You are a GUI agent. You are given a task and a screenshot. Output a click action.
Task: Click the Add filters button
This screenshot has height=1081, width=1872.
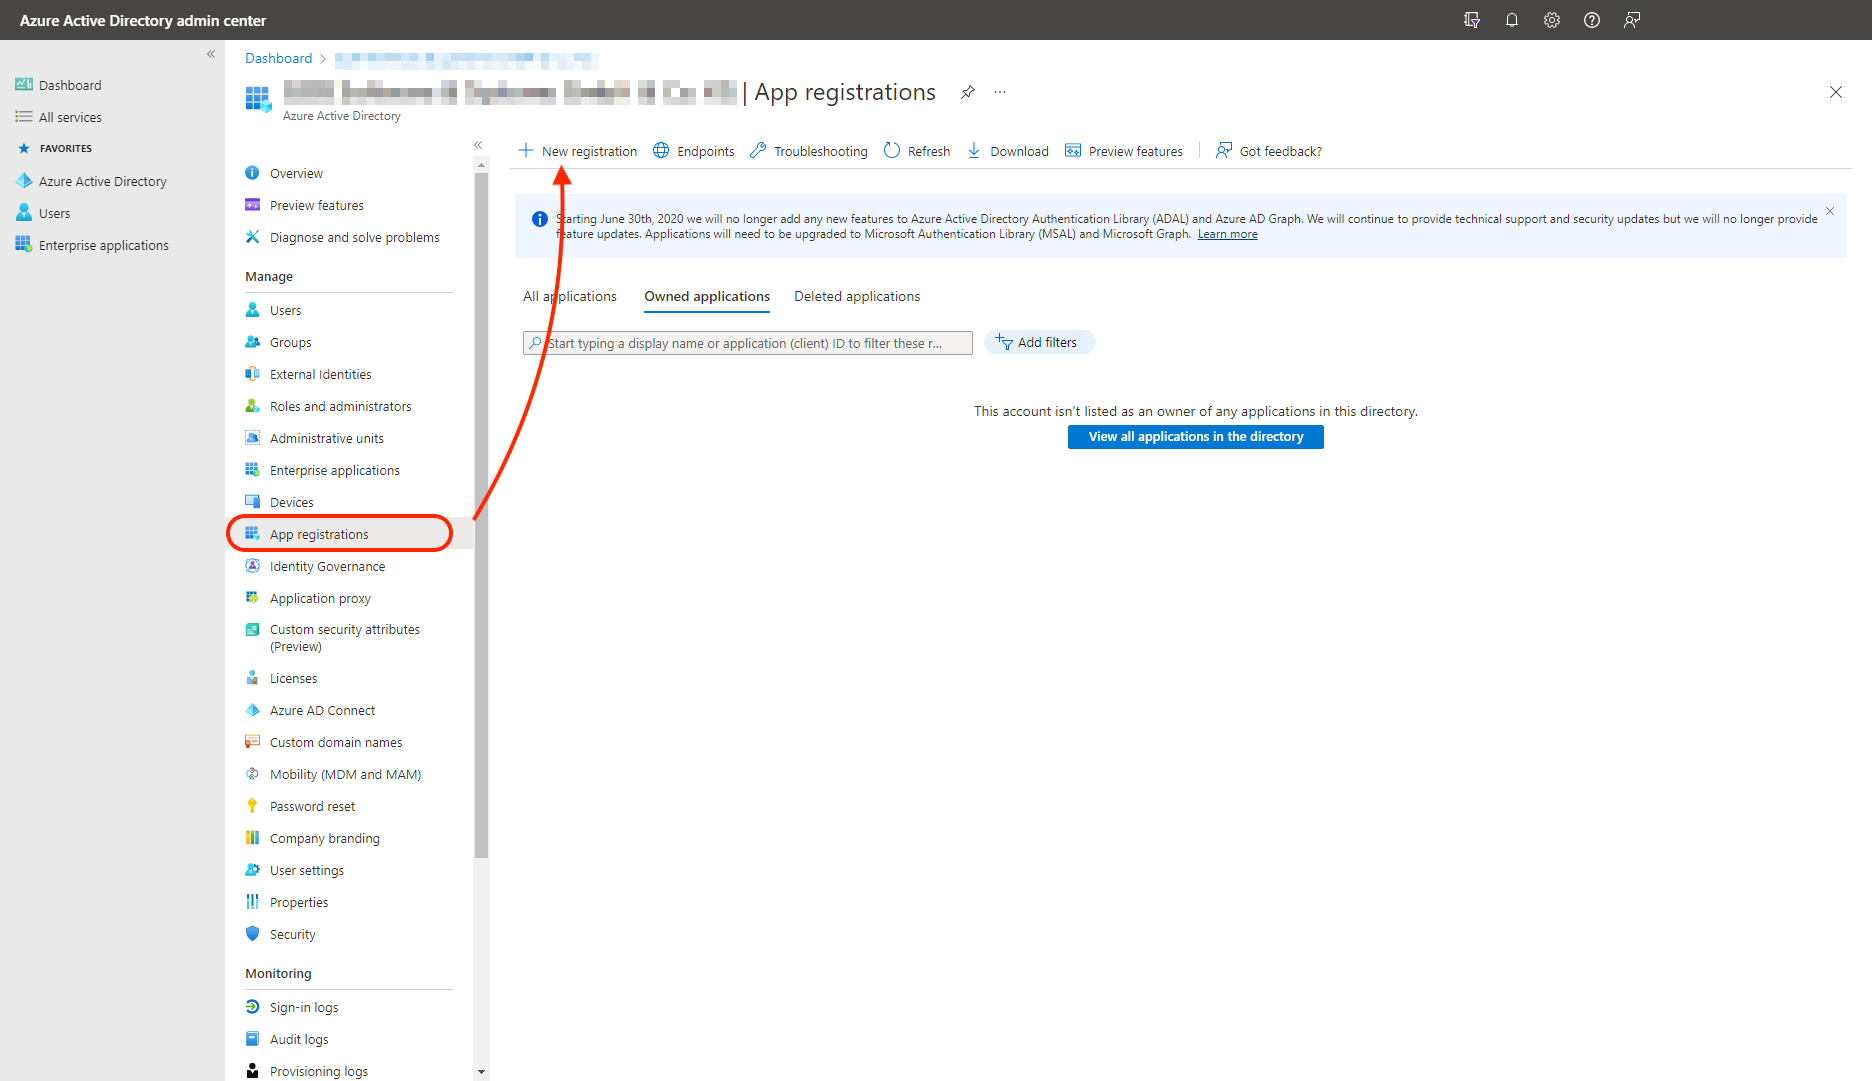(1039, 342)
